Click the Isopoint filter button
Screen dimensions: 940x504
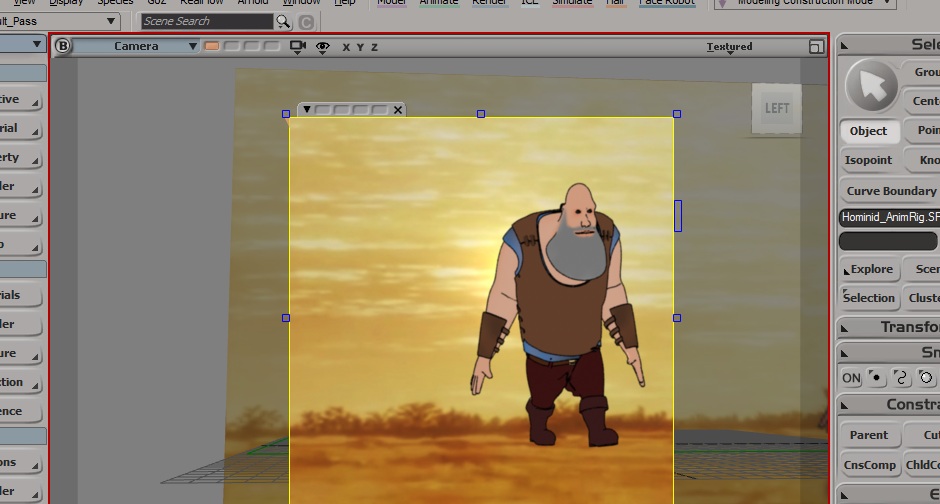(x=869, y=160)
